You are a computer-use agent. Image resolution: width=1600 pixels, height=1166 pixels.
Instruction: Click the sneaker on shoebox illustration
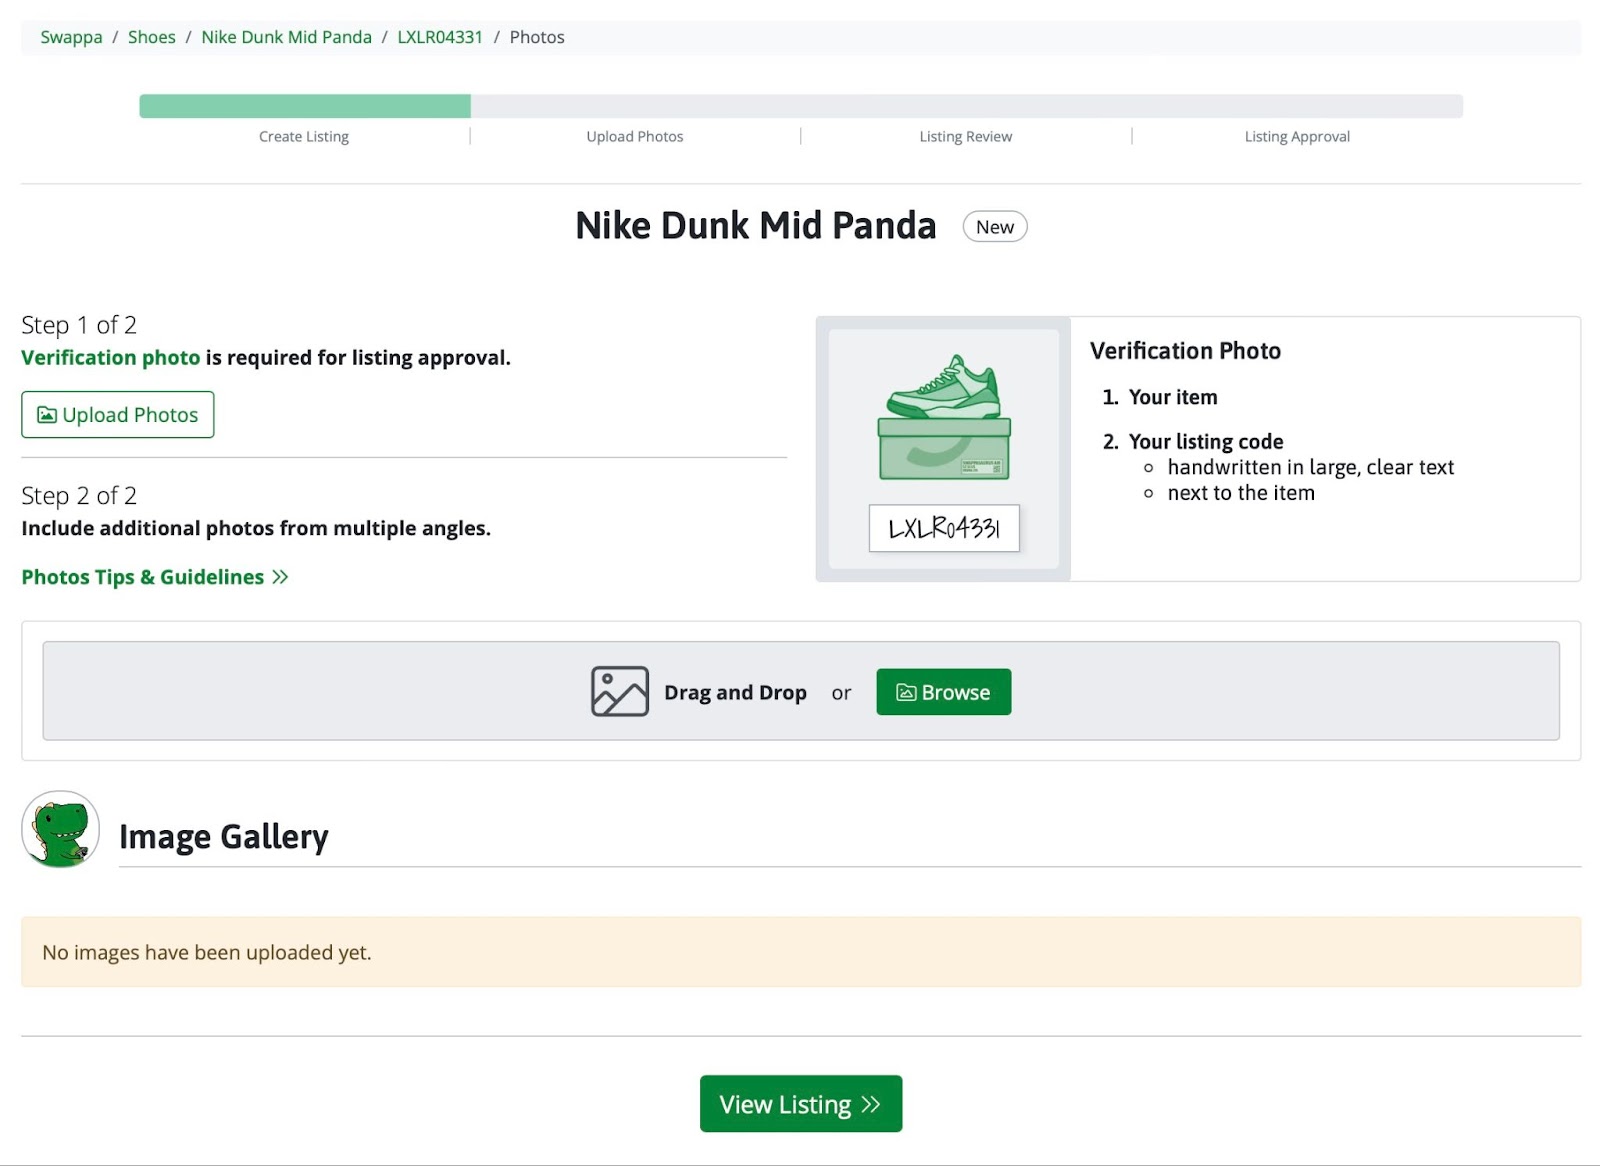(x=944, y=418)
